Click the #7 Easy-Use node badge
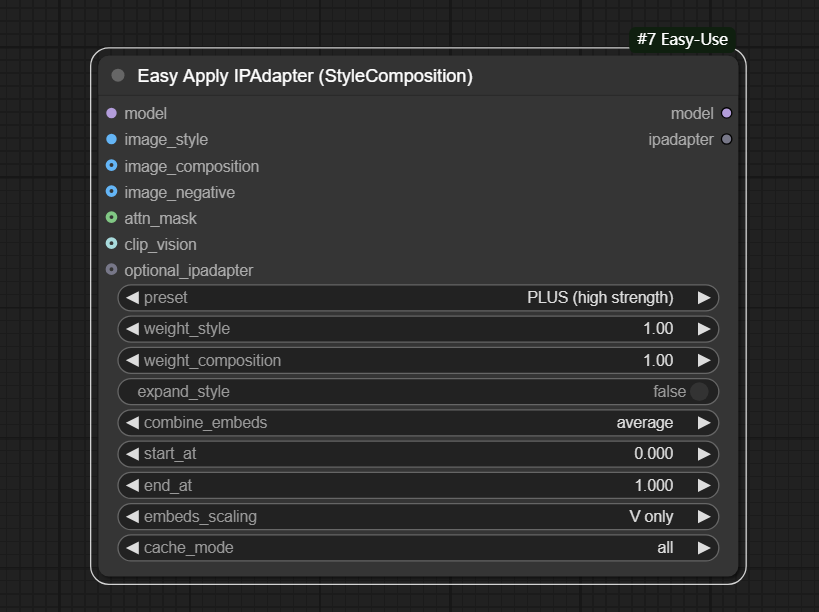The image size is (819, 612). 682,40
